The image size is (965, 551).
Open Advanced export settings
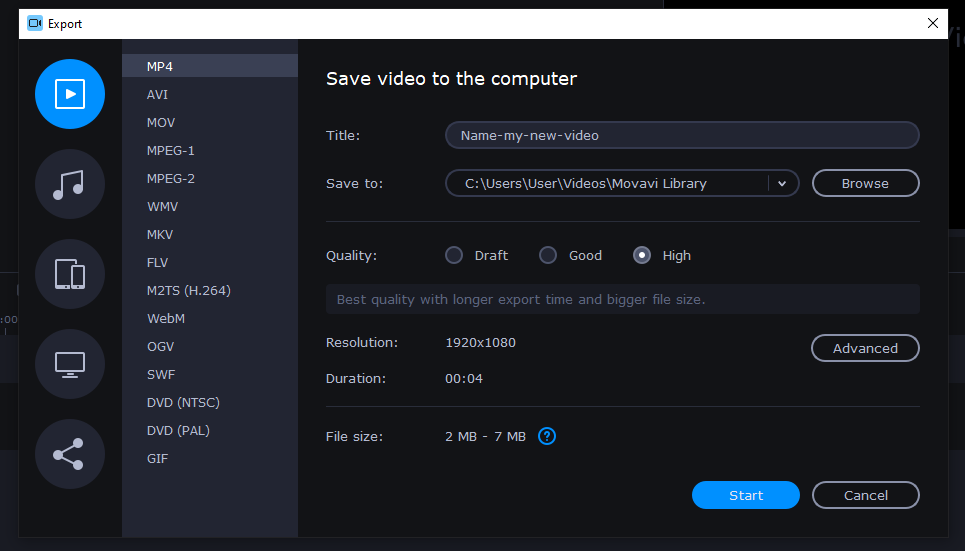pyautogui.click(x=865, y=348)
